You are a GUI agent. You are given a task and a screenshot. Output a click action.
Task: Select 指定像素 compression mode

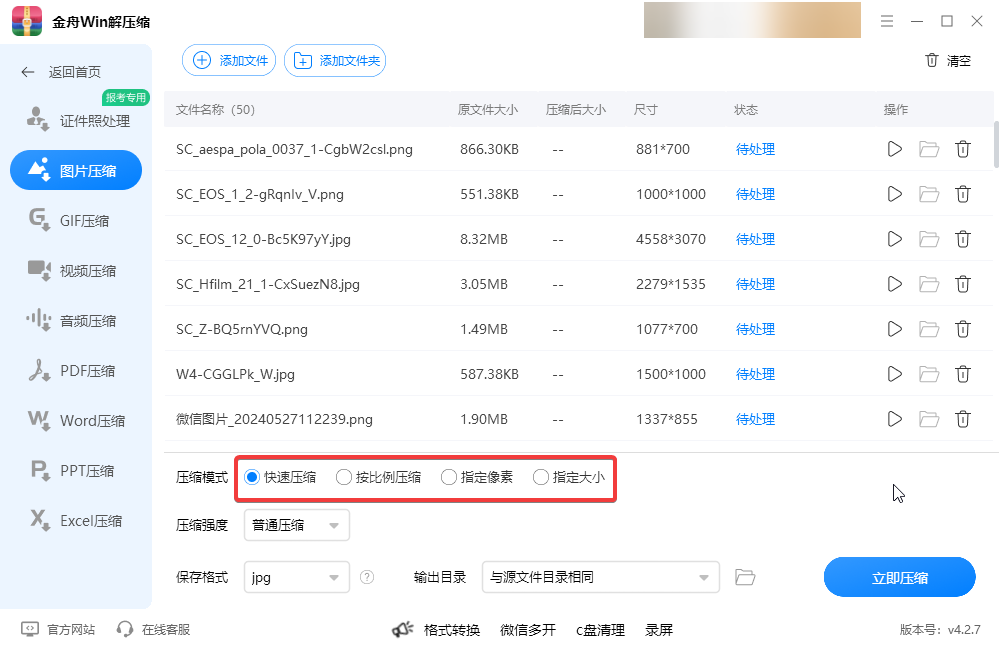(477, 477)
